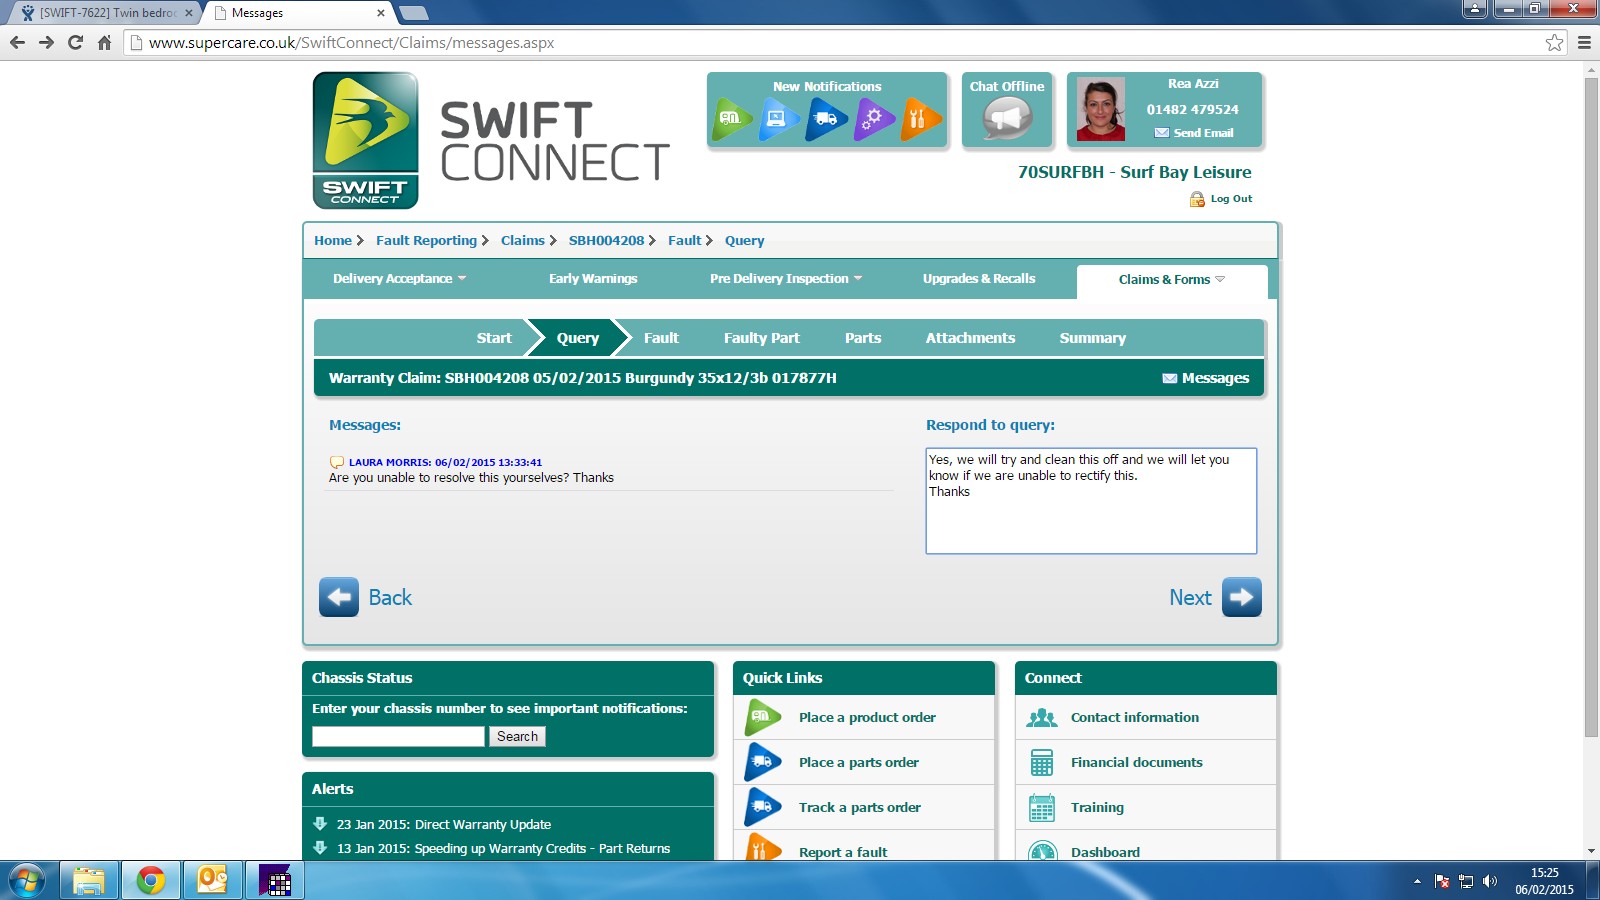
Task: Go to the Parts claim step
Action: 863,338
